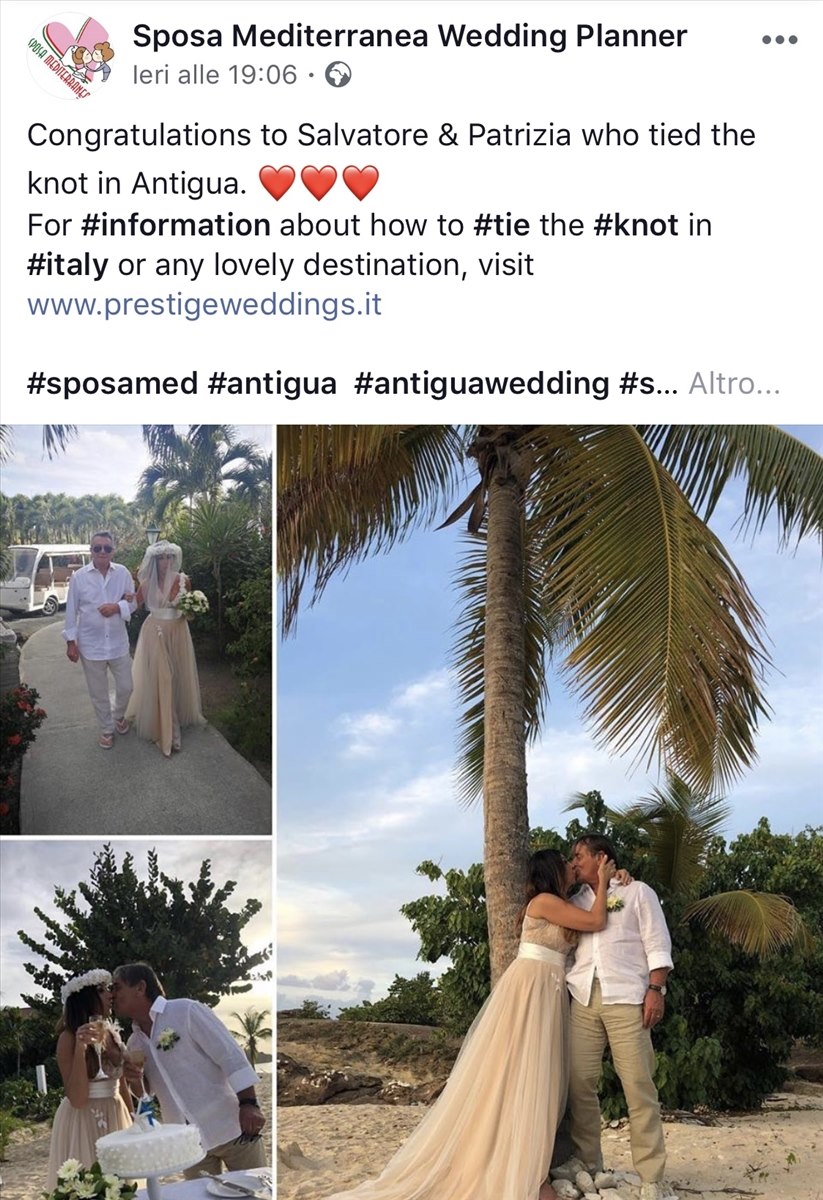Open the #antigua hashtag
The image size is (823, 1200).
[273, 384]
